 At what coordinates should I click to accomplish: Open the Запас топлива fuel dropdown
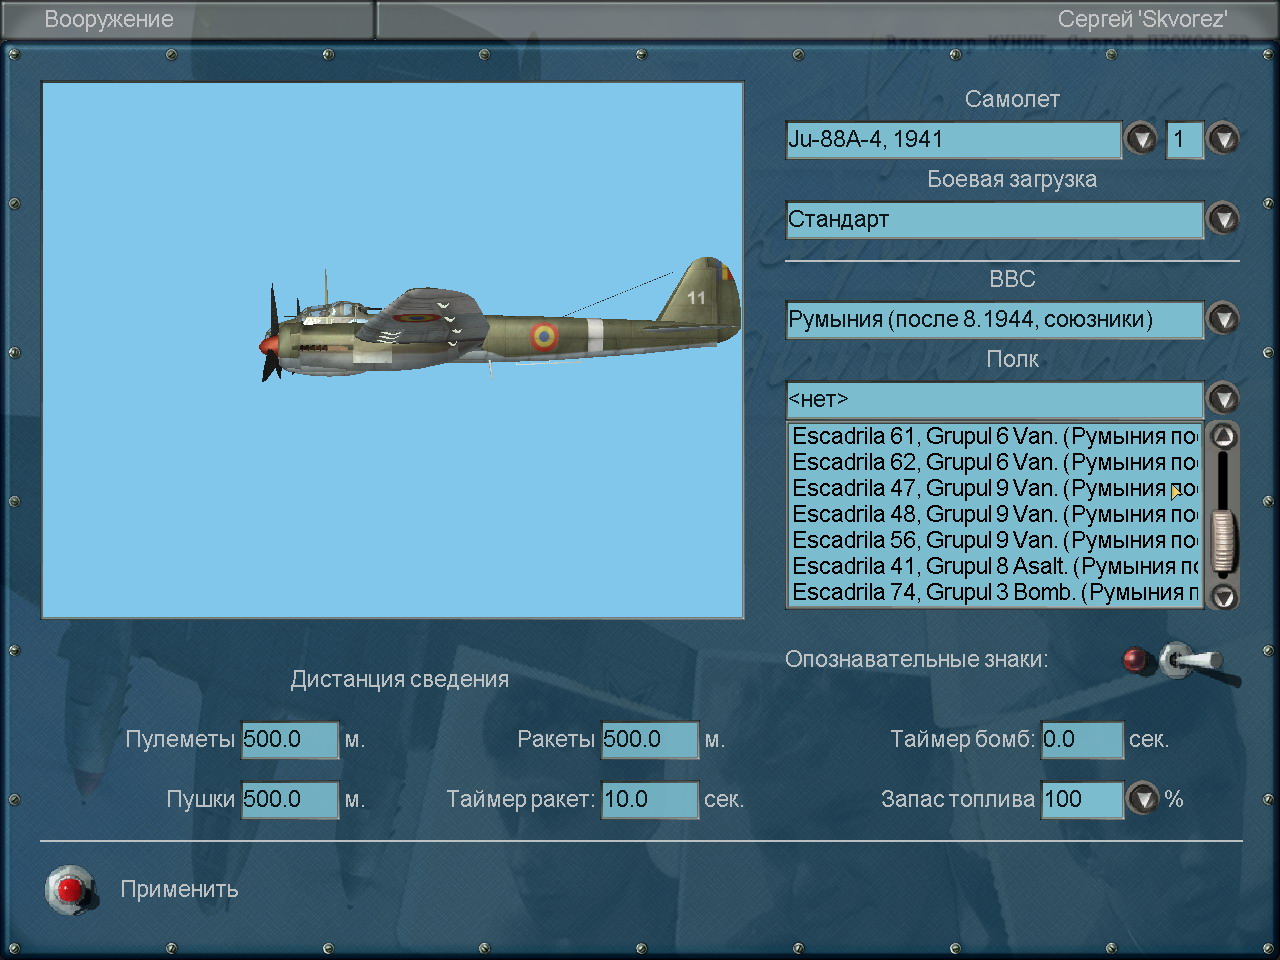pyautogui.click(x=1142, y=799)
